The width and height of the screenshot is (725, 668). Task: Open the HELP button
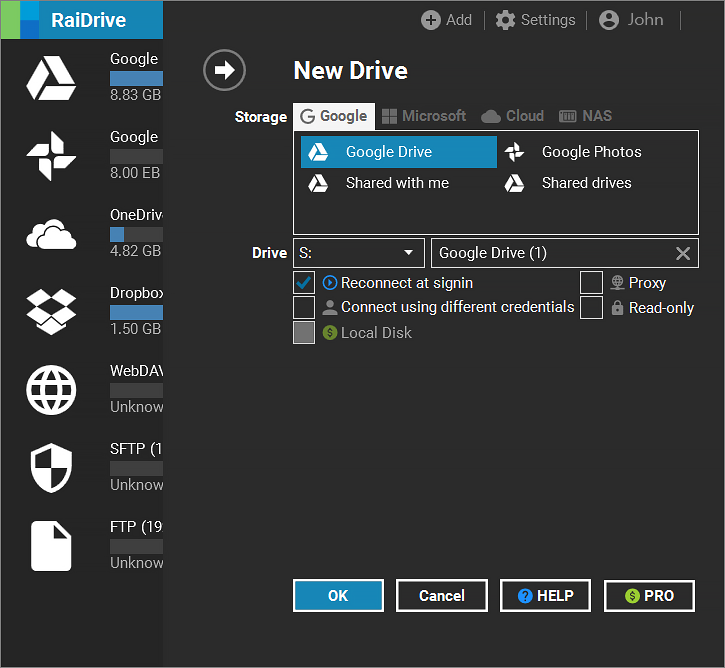click(546, 595)
